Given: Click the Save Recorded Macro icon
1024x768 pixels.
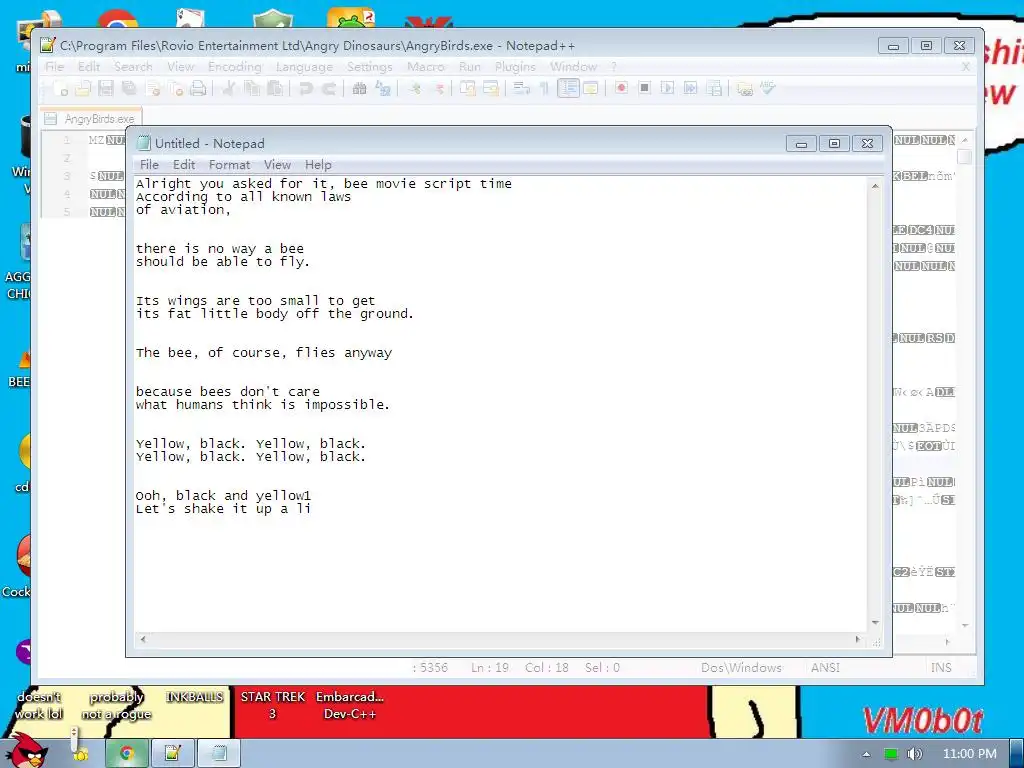Looking at the screenshot, I should tap(714, 88).
